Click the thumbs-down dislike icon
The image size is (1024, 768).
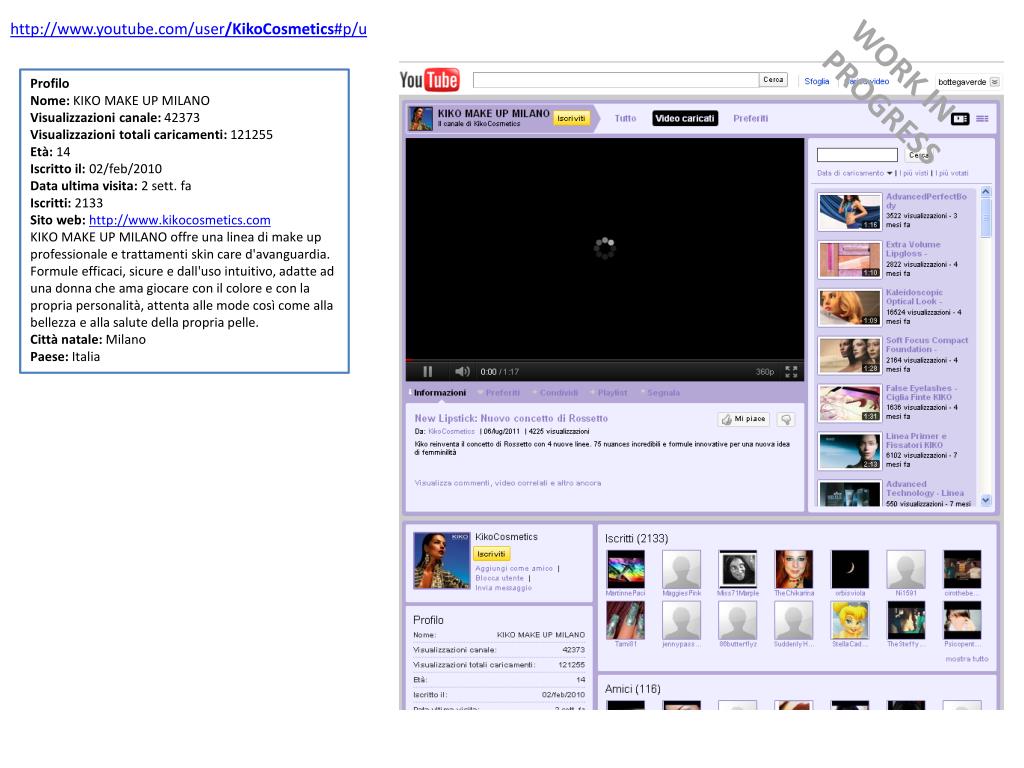(786, 419)
